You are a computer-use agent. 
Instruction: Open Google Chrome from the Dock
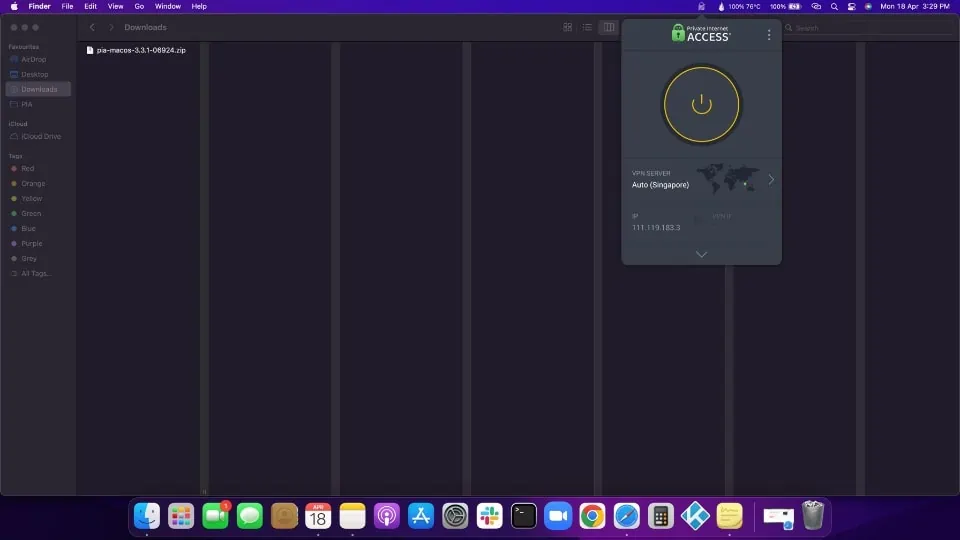pyautogui.click(x=593, y=516)
